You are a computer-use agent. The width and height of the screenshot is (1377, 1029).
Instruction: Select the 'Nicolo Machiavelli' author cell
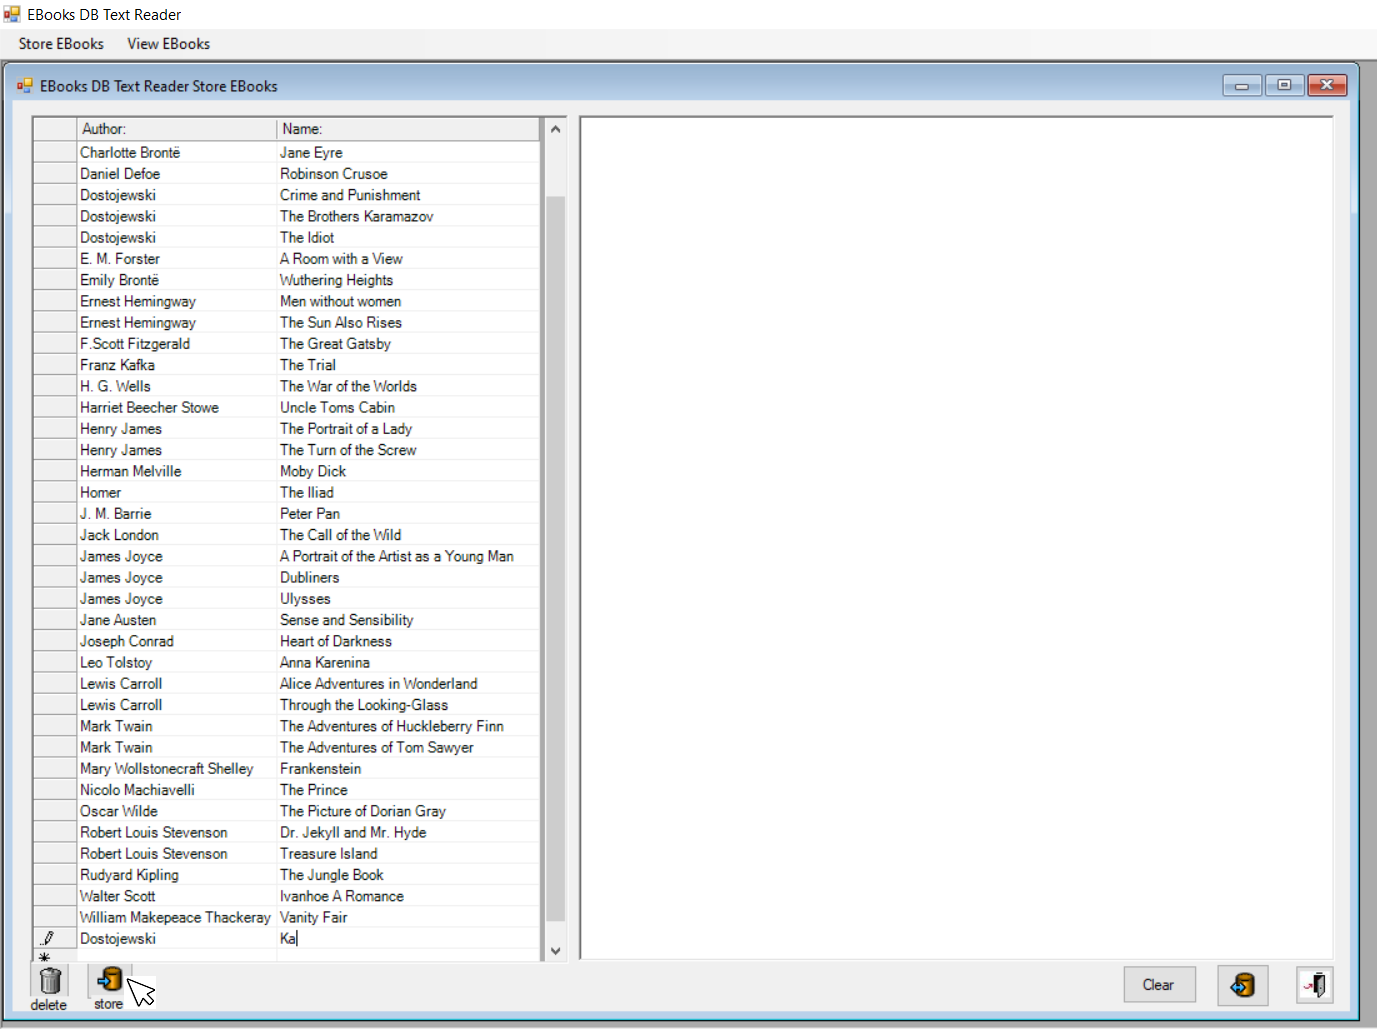pos(177,790)
